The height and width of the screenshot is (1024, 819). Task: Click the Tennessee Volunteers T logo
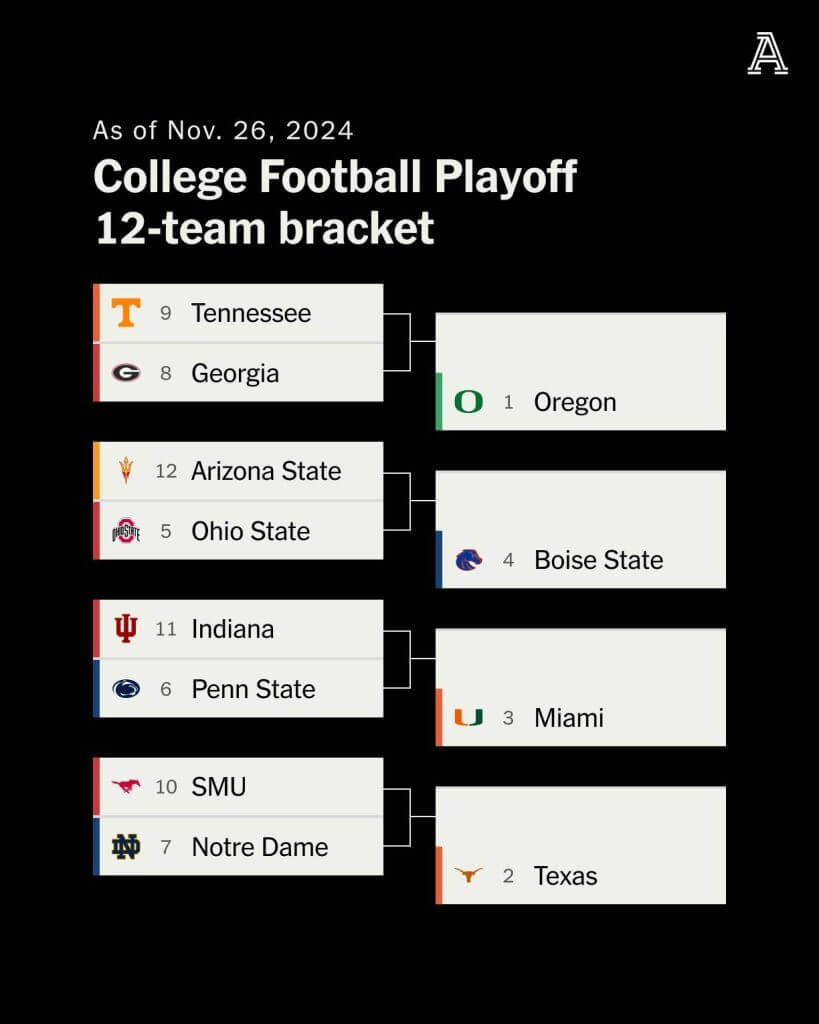126,313
